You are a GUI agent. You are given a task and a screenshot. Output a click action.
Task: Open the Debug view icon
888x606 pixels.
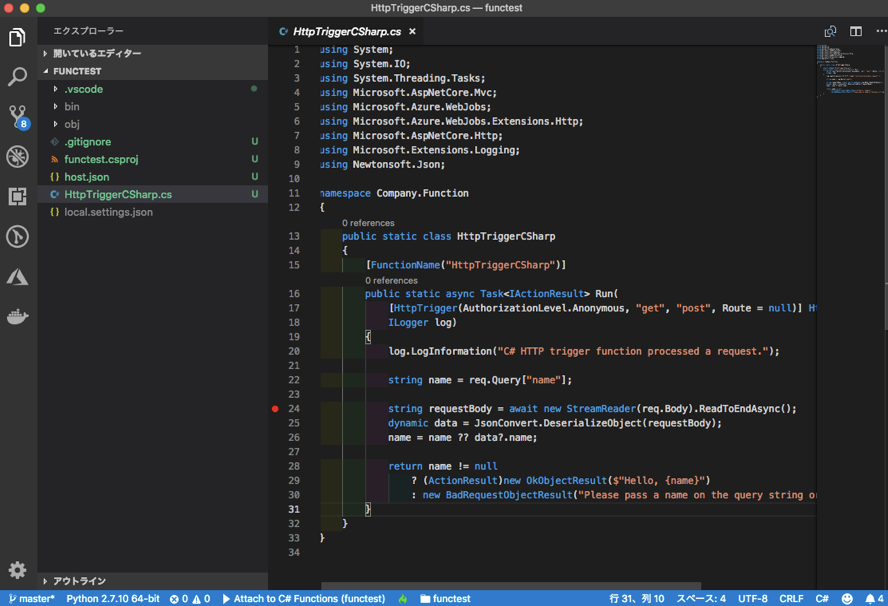pyautogui.click(x=17, y=156)
